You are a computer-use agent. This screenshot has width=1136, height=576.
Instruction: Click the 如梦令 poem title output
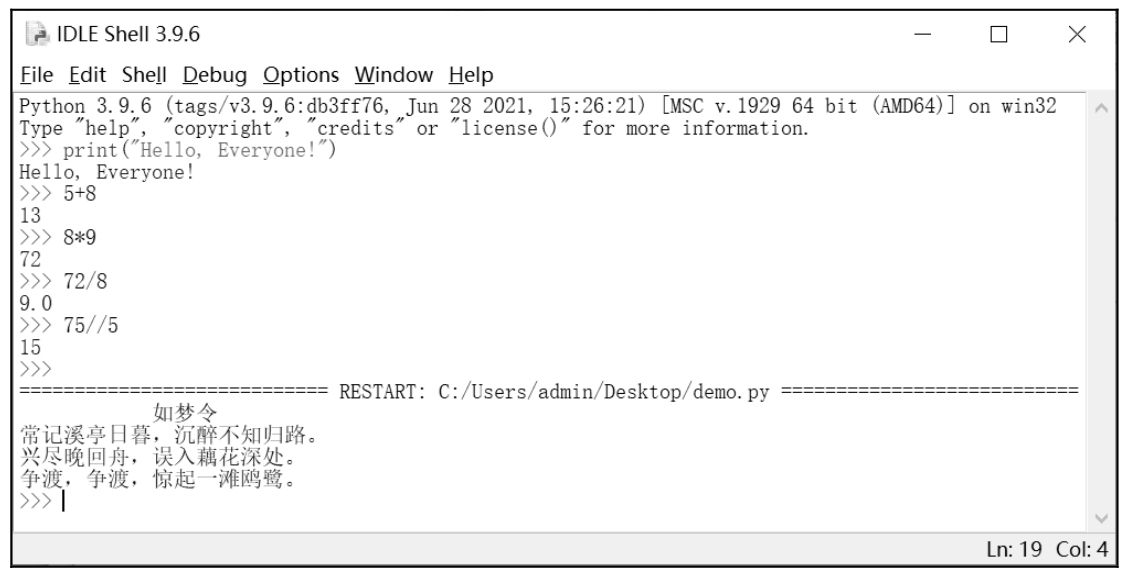185,413
